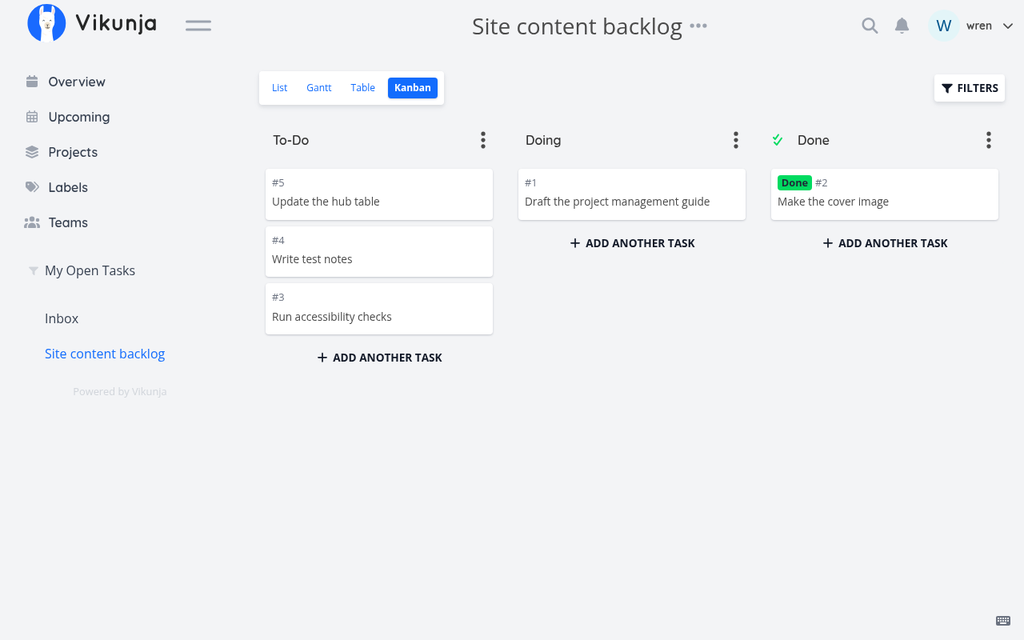This screenshot has height=640, width=1024.
Task: Open task card Write test notes
Action: [x=379, y=251]
